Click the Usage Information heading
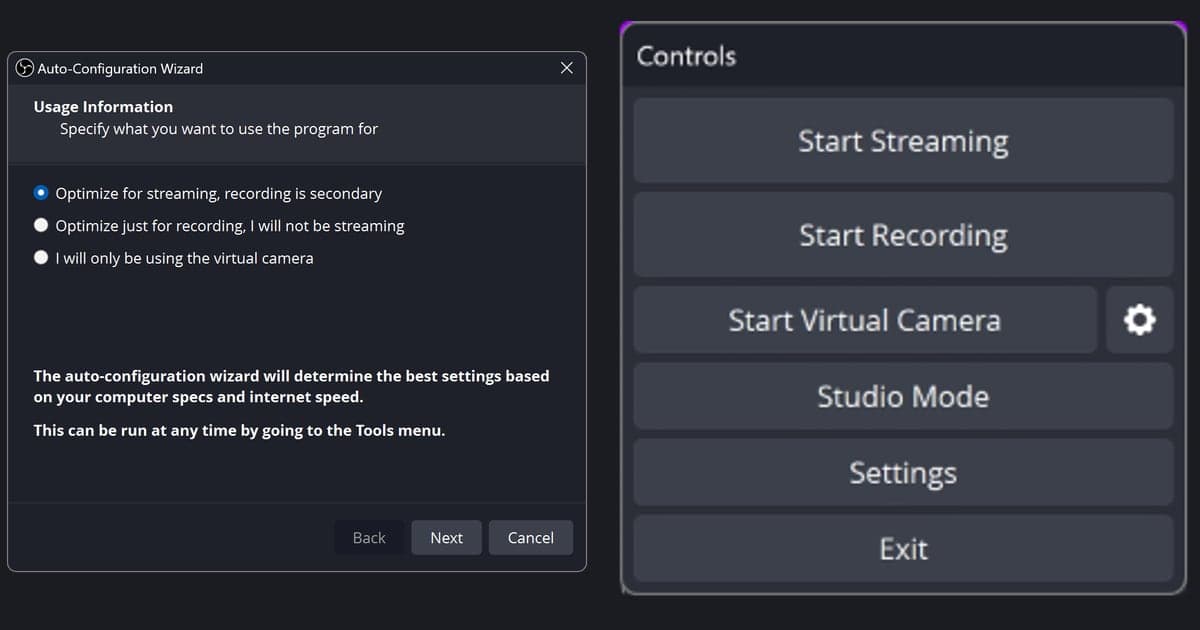Screen dimensions: 1200x630 [x=103, y=106]
